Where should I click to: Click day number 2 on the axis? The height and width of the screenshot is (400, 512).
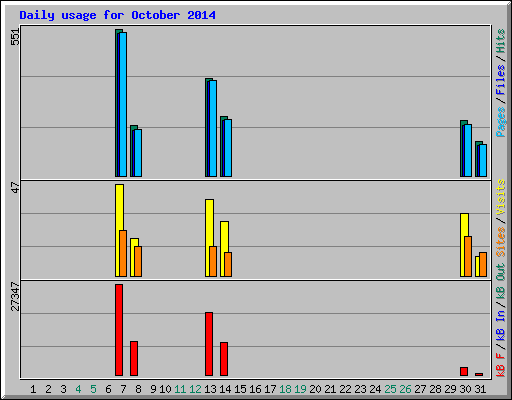(x=48, y=389)
